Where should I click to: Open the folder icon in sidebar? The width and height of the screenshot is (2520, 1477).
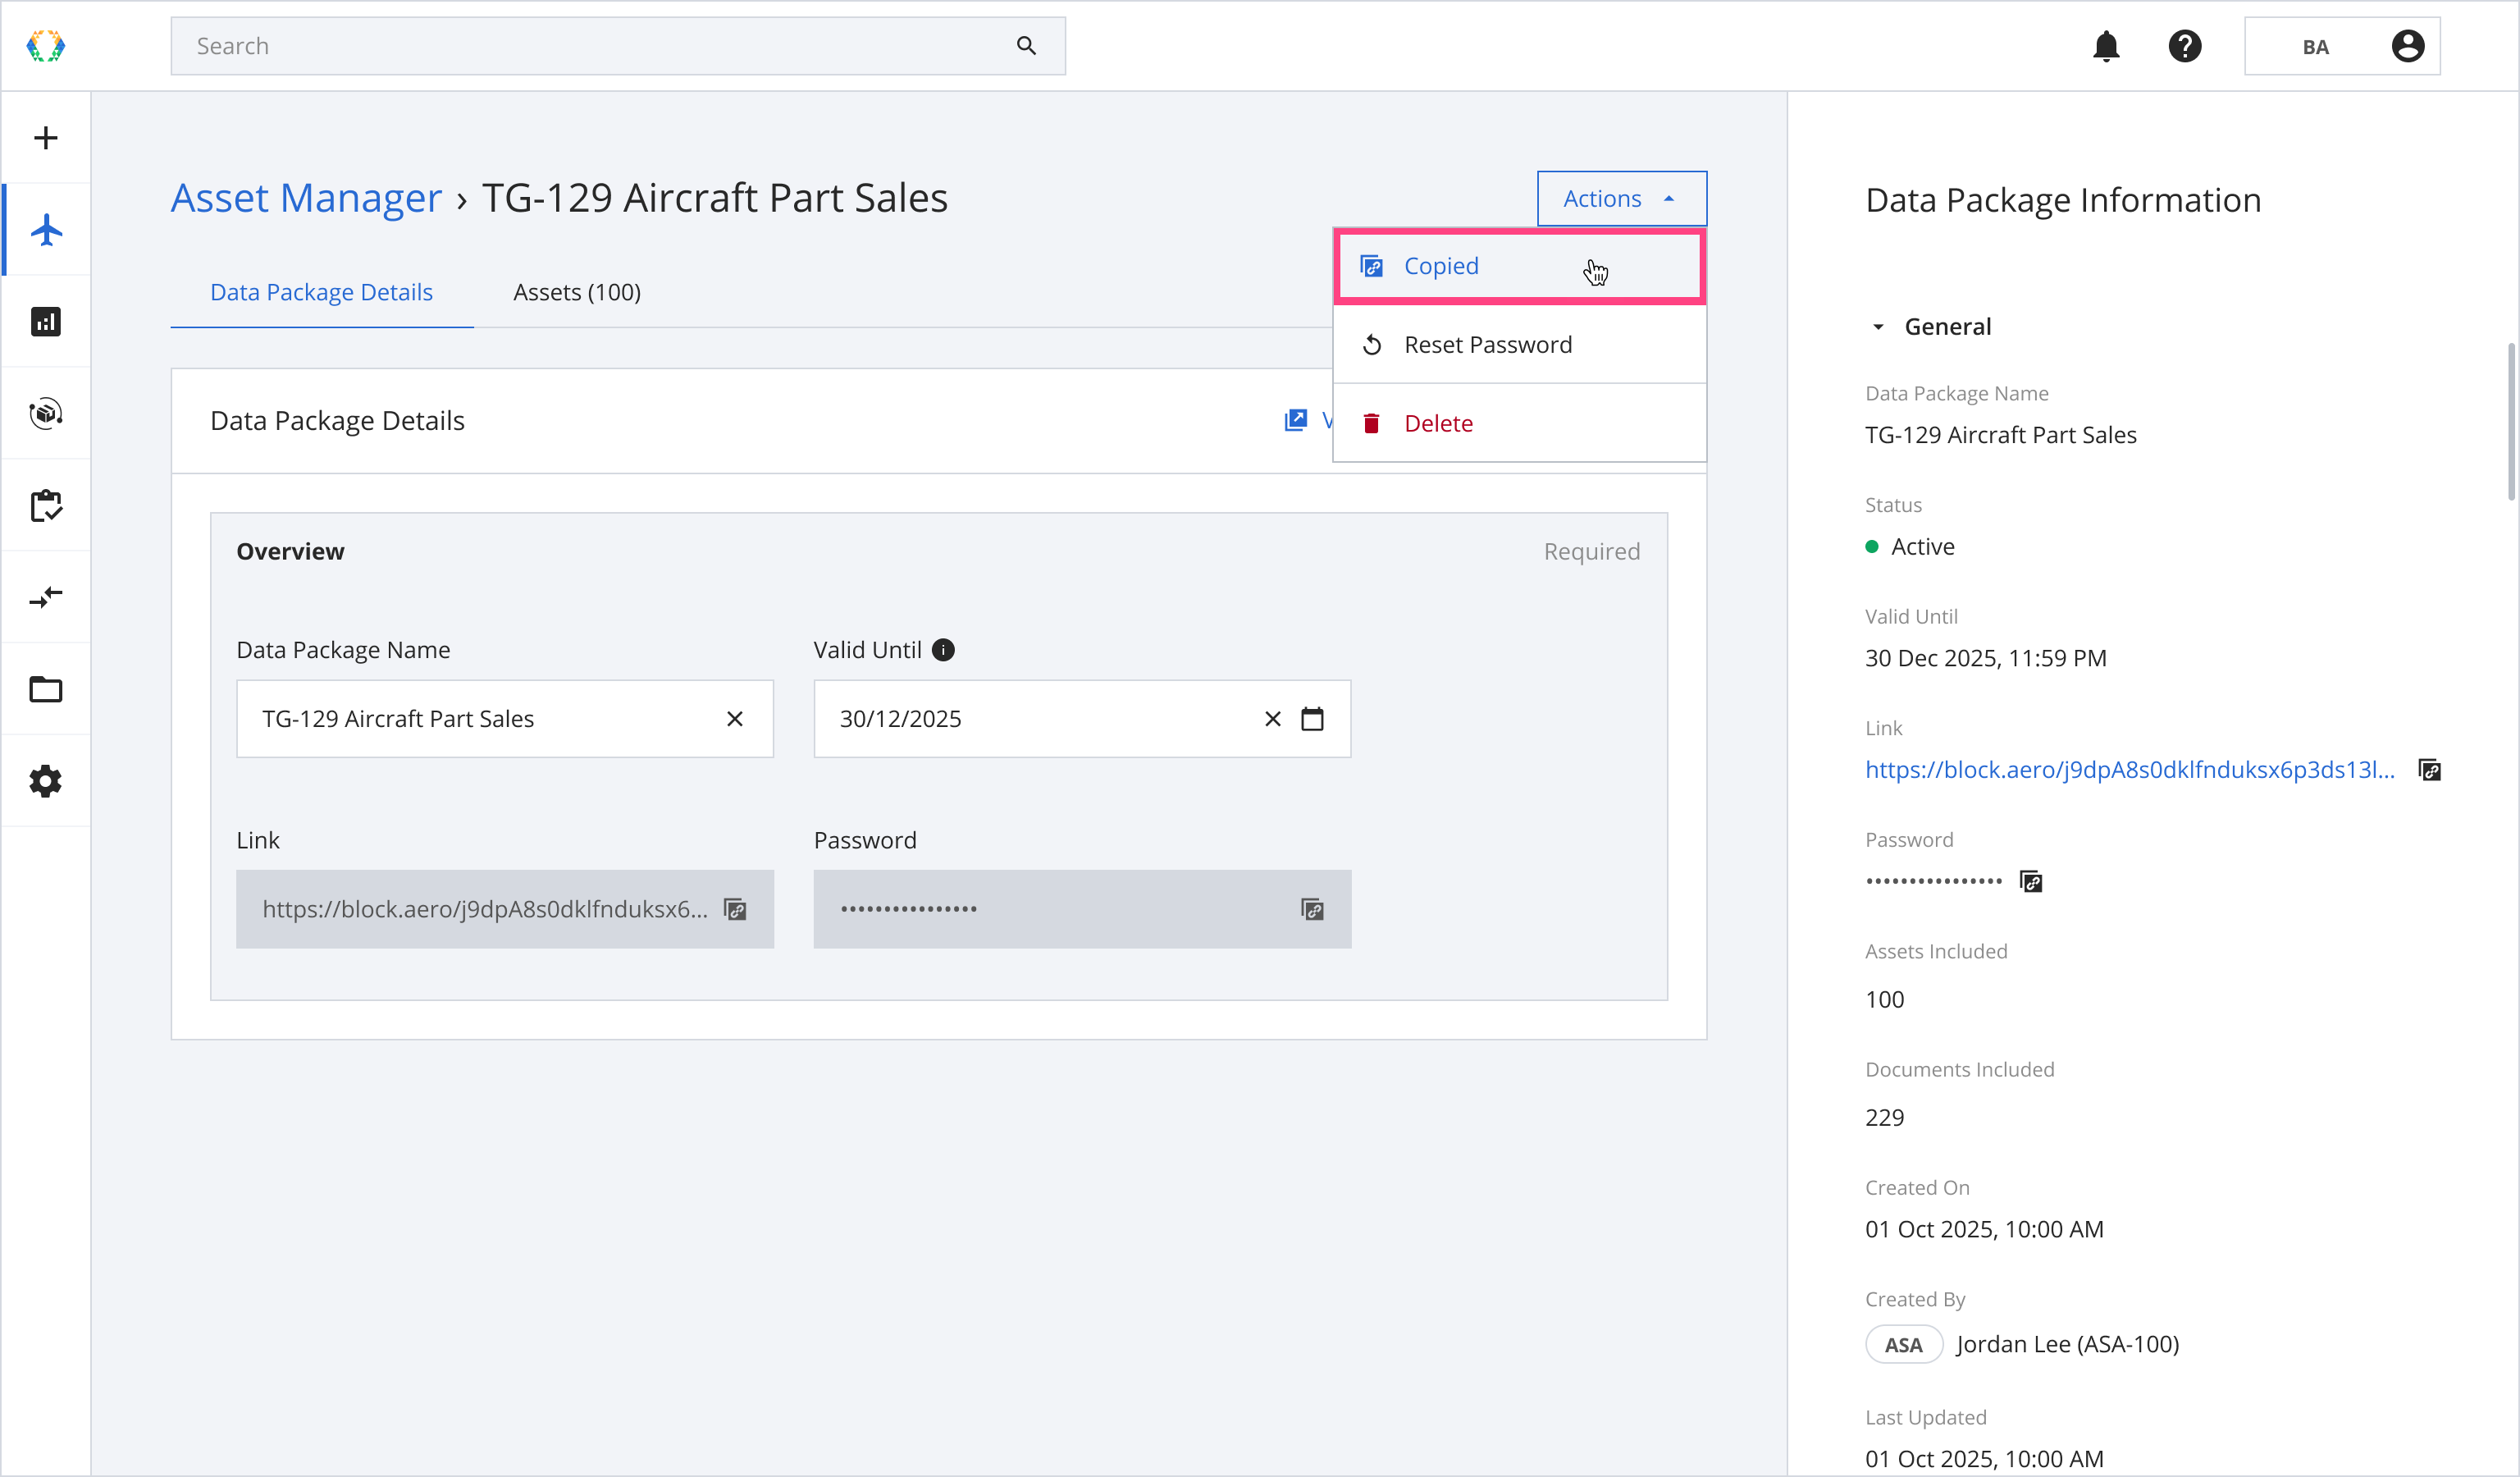click(46, 689)
